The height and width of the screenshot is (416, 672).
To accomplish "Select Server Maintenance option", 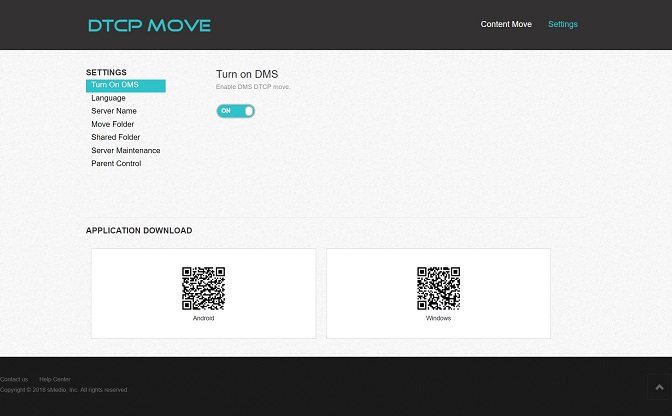I will 125,150.
